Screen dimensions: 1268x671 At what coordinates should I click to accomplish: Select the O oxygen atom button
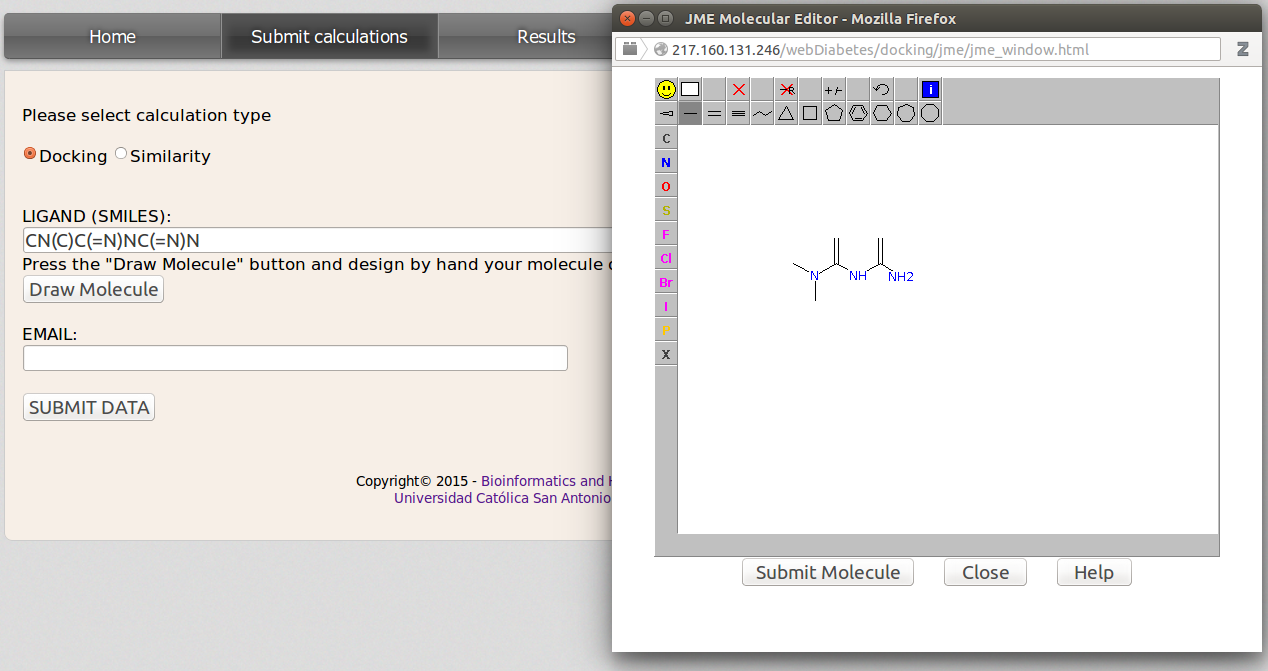tap(666, 186)
